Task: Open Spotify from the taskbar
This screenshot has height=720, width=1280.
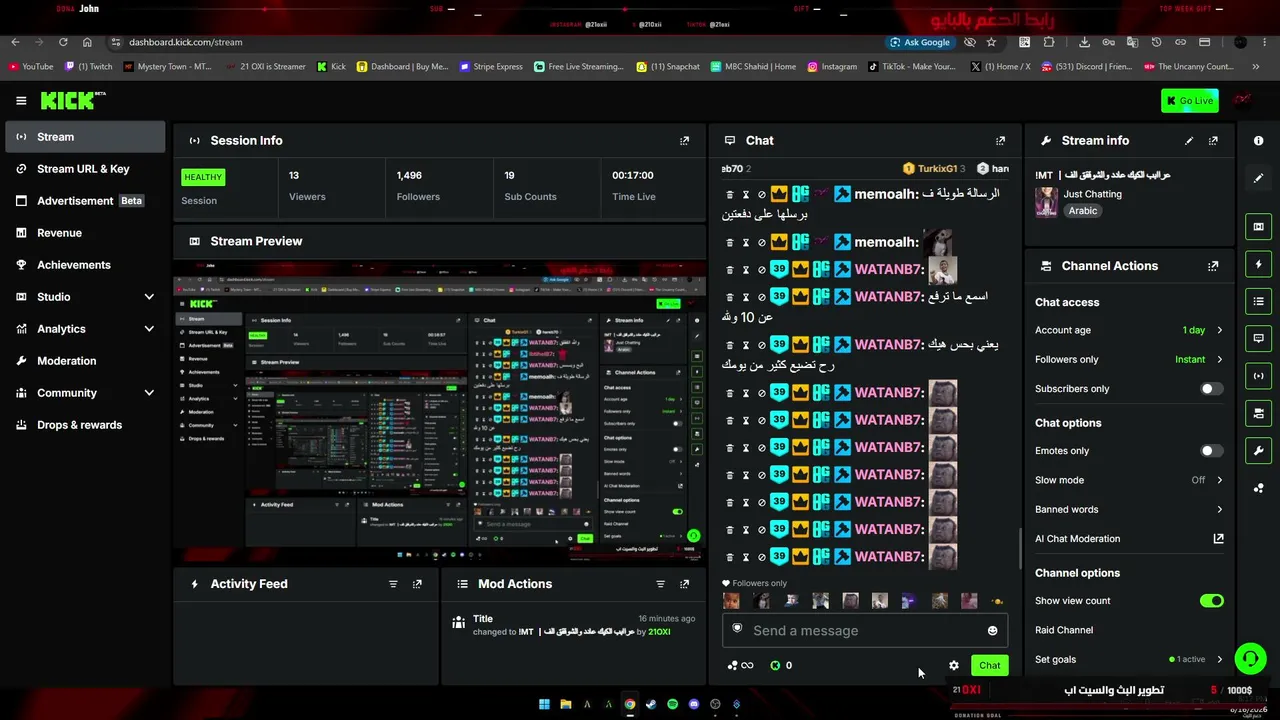Action: (x=672, y=704)
